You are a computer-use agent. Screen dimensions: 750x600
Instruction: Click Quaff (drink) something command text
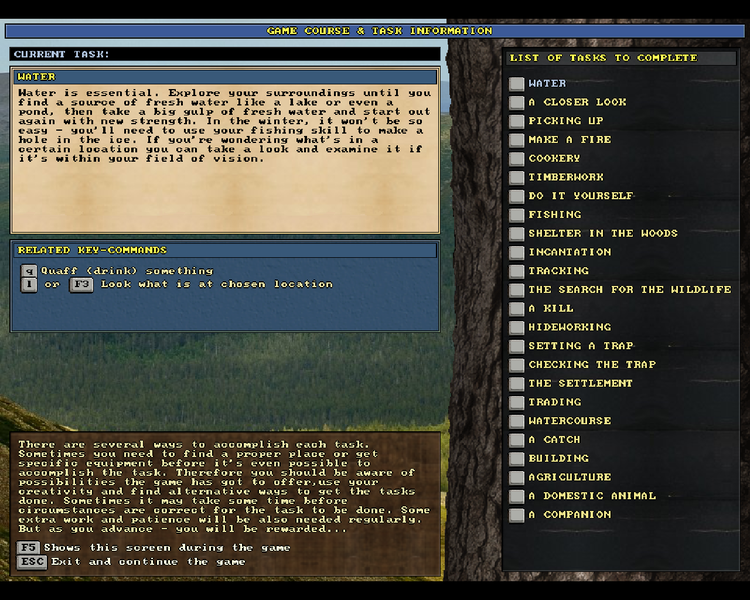(x=126, y=271)
